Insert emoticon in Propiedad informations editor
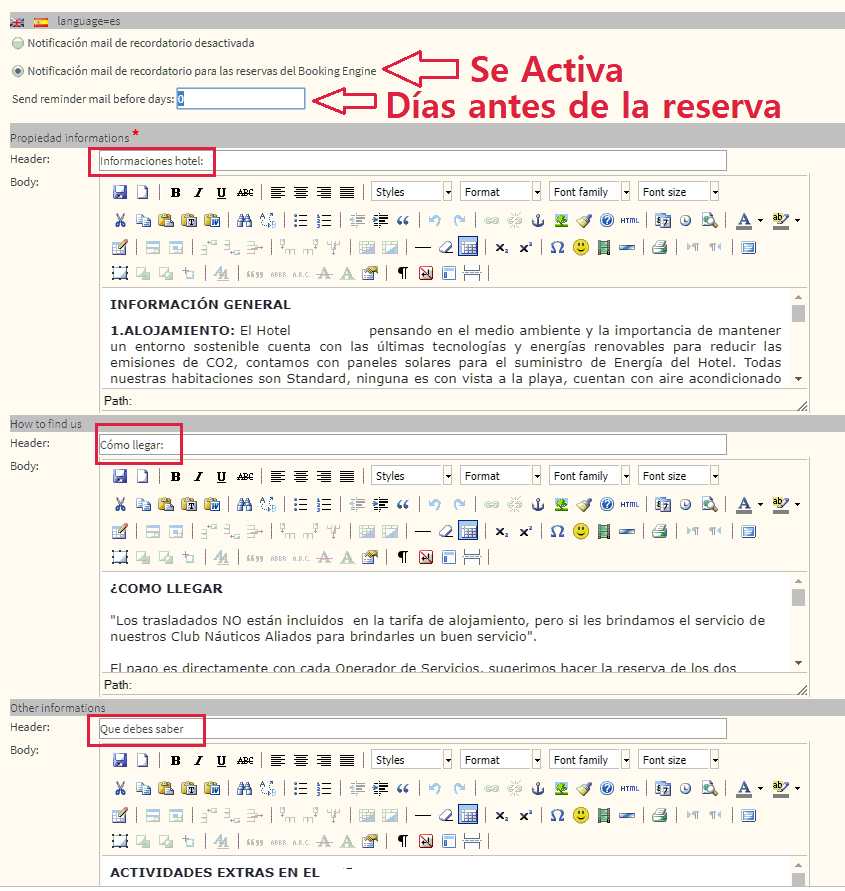This screenshot has height=891, width=845. (581, 248)
